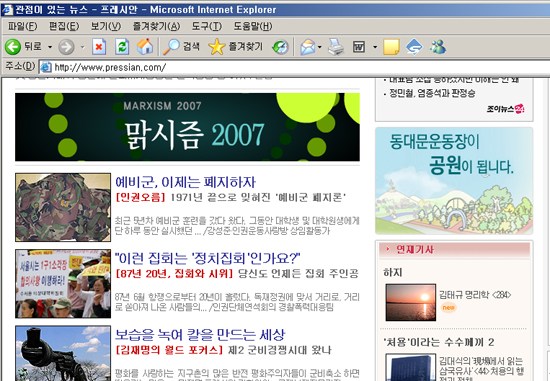This screenshot has height=381, width=550.
Task: Stop page loading with red X icon
Action: pos(99,47)
